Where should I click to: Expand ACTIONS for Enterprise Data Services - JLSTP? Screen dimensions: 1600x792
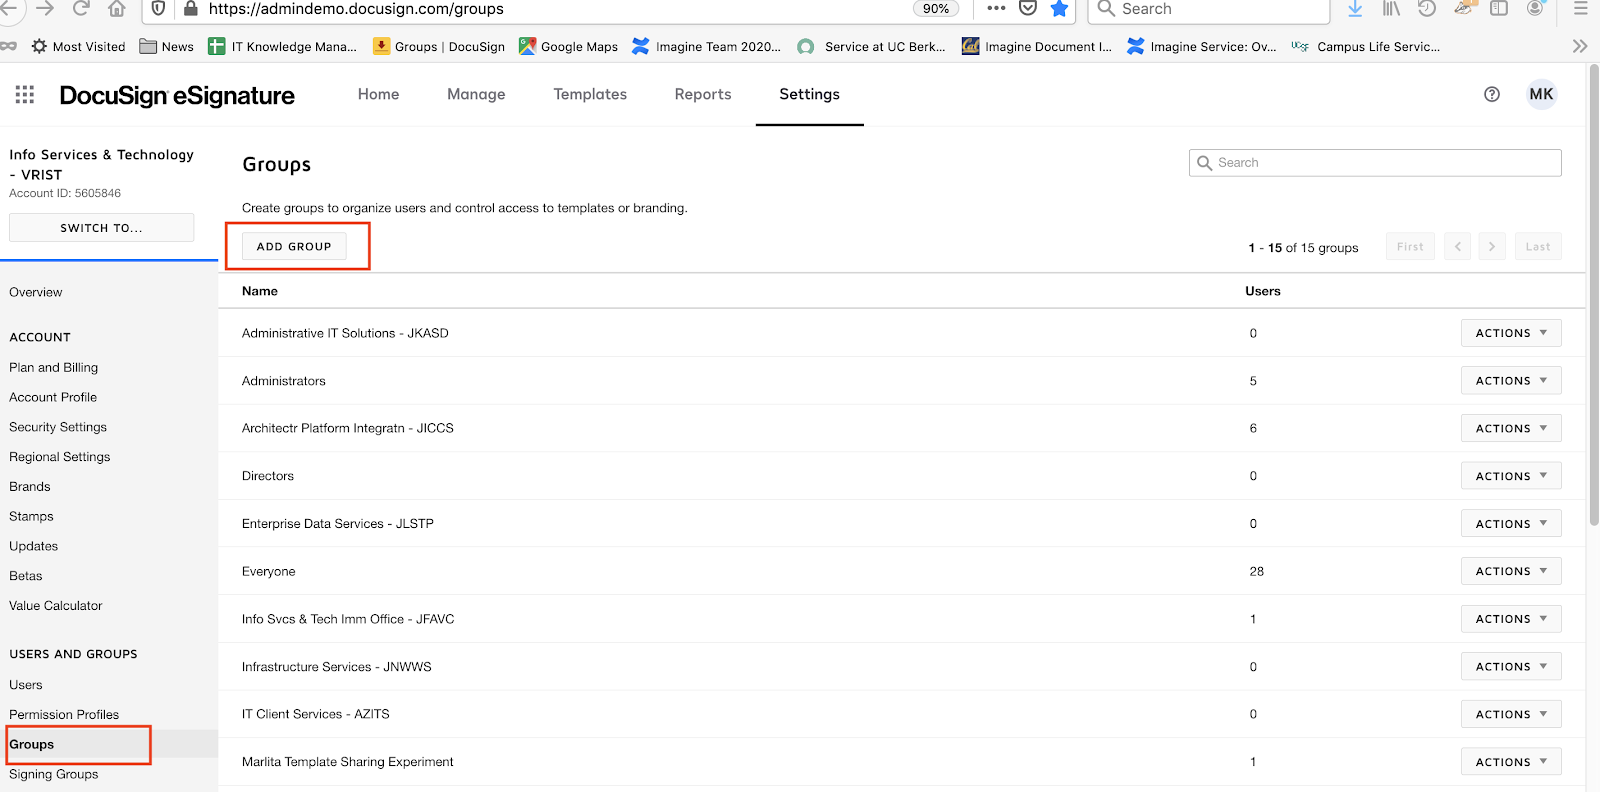pos(1511,524)
